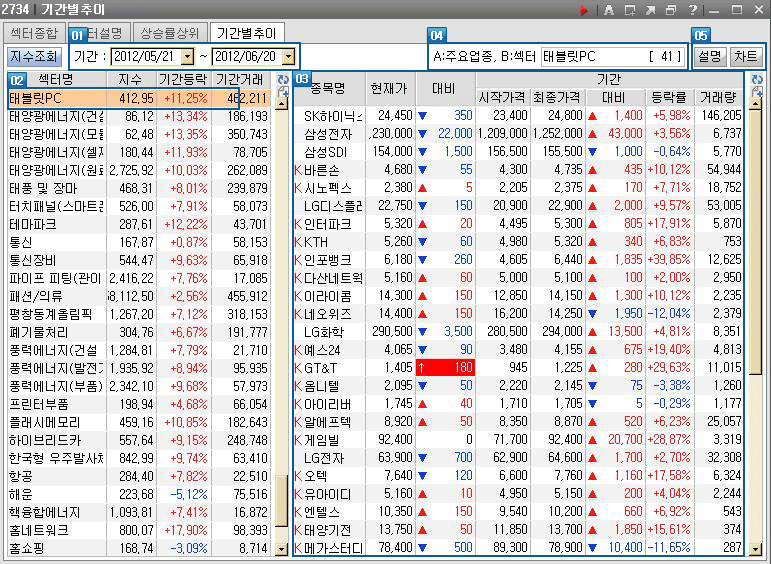Click the 인터파크 stock name
The height and width of the screenshot is (564, 771).
pos(327,225)
